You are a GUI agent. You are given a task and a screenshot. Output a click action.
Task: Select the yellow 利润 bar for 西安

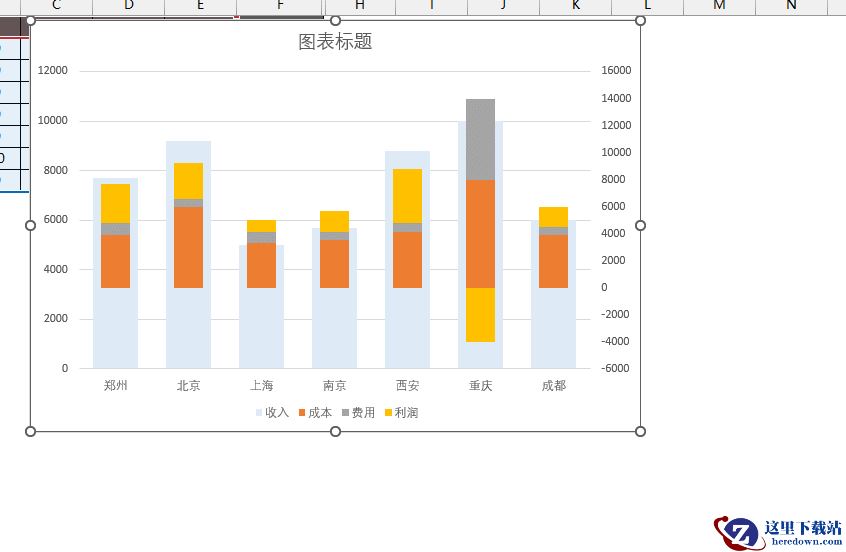[x=407, y=196]
